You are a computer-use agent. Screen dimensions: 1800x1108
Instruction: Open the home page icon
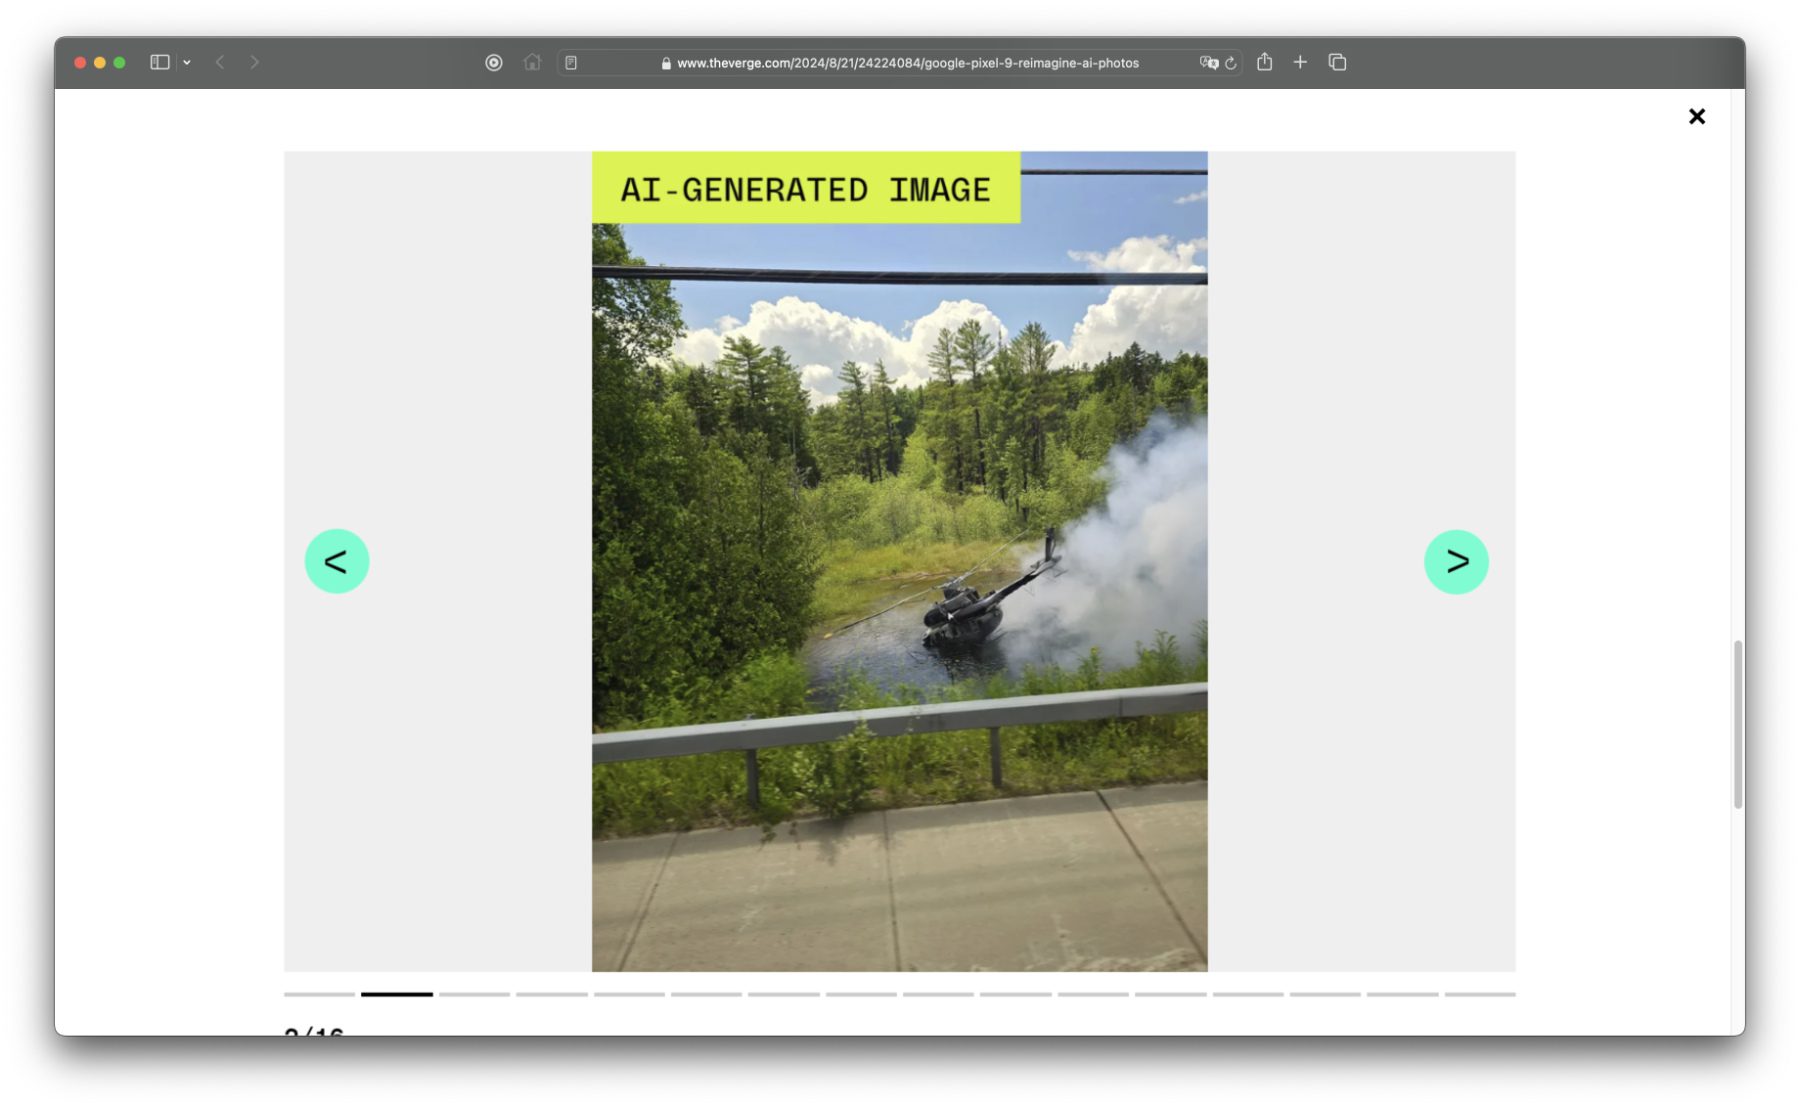click(532, 62)
